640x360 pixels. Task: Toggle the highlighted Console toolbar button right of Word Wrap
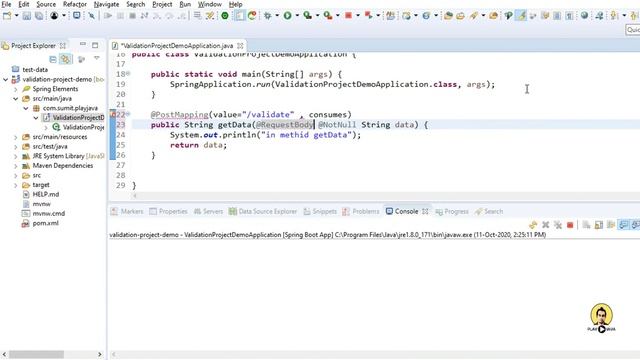624,225
